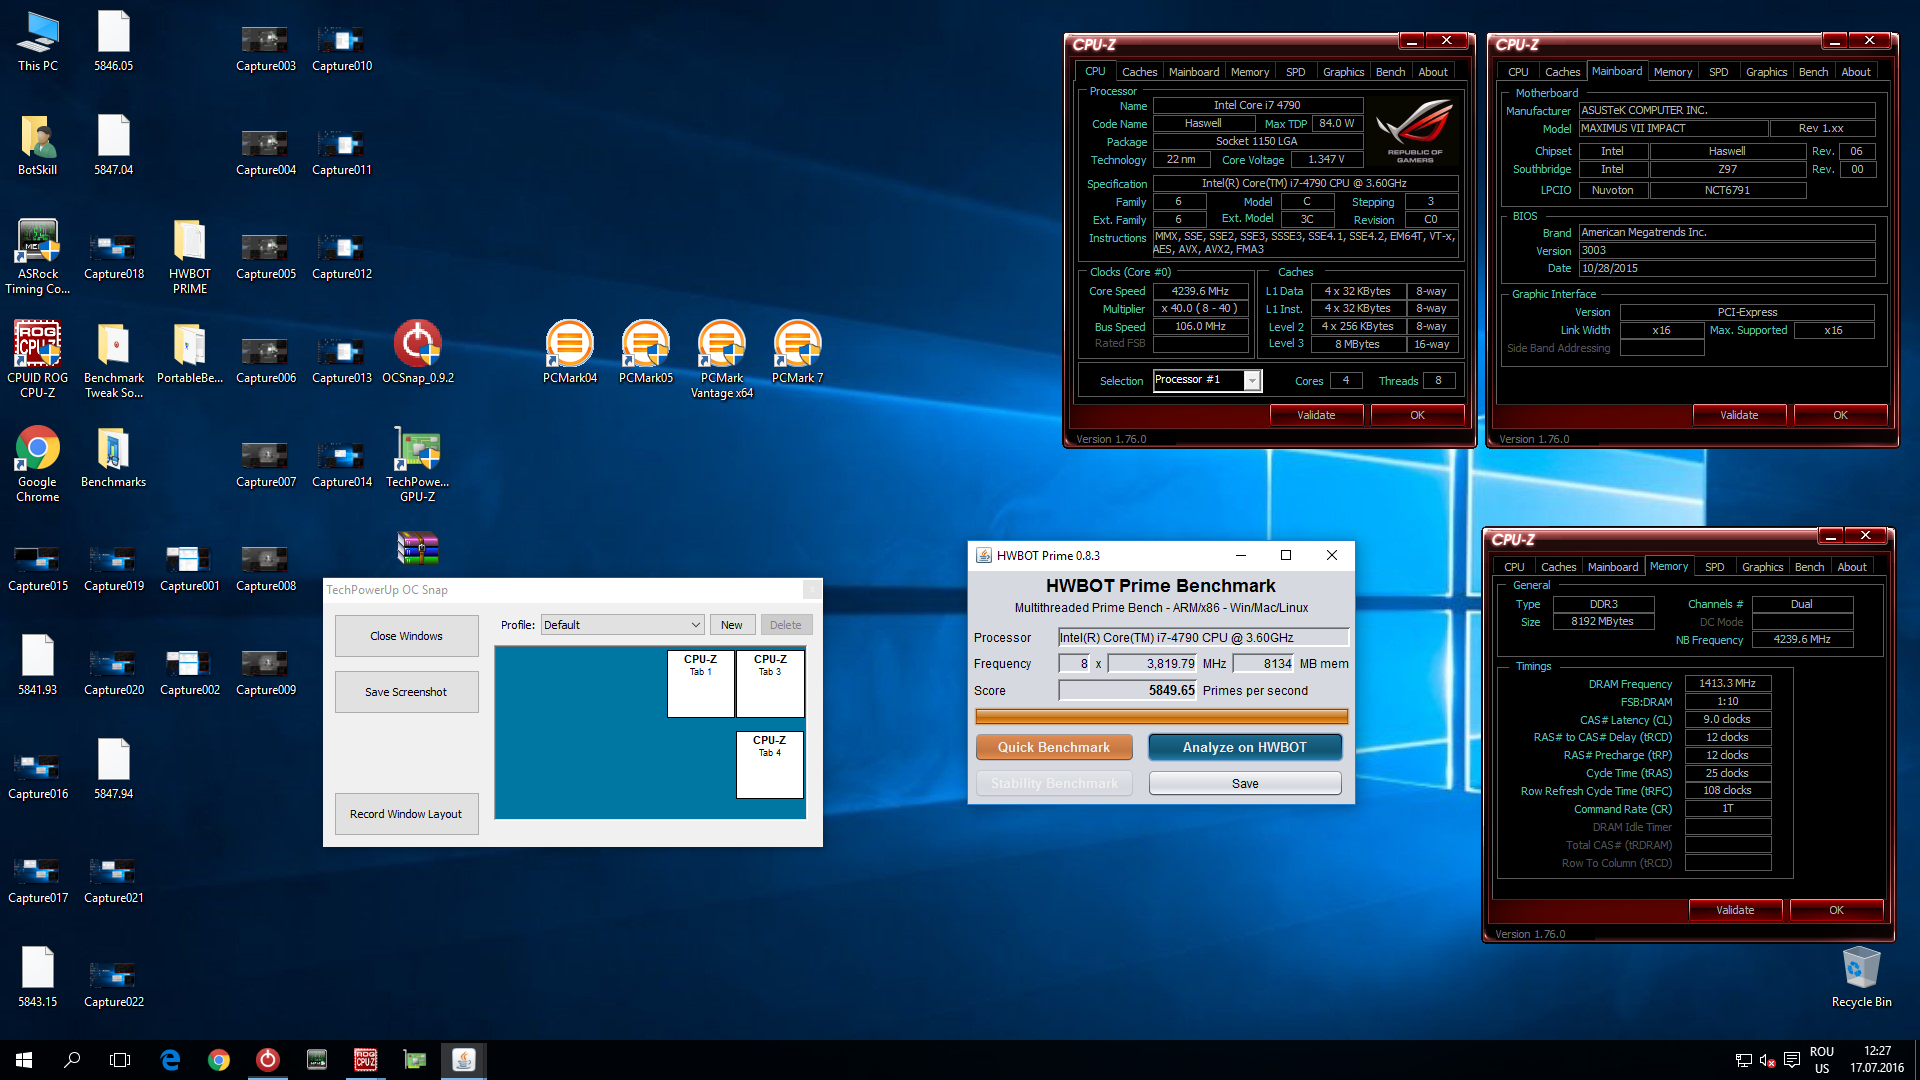Viewport: 1920px width, 1080px height.
Task: Click Validate in the CPU tab window
Action: [1316, 415]
